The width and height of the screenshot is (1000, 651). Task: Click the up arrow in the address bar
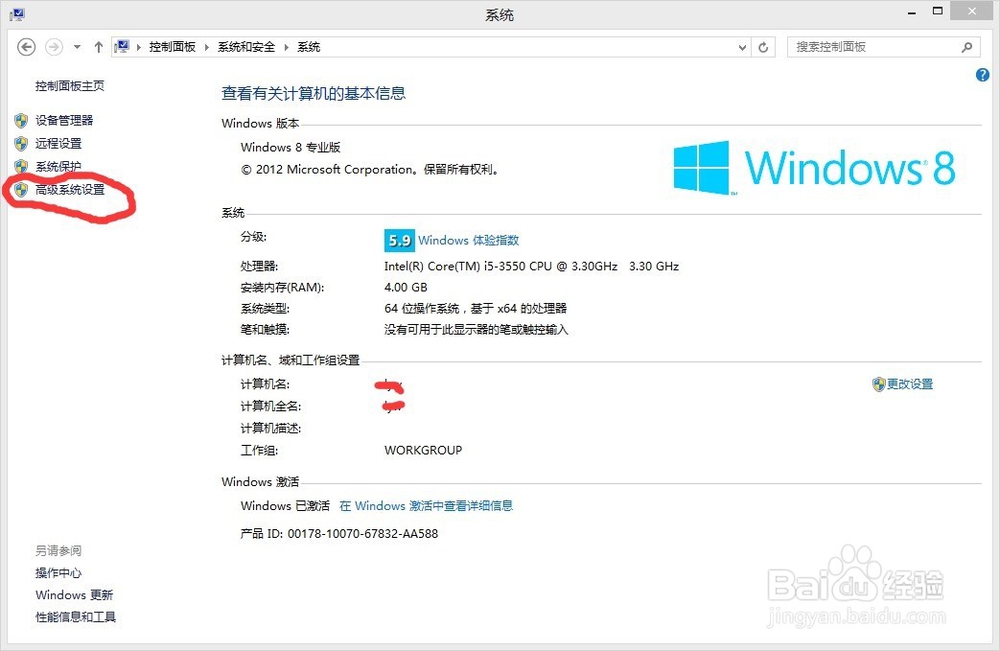click(x=97, y=46)
